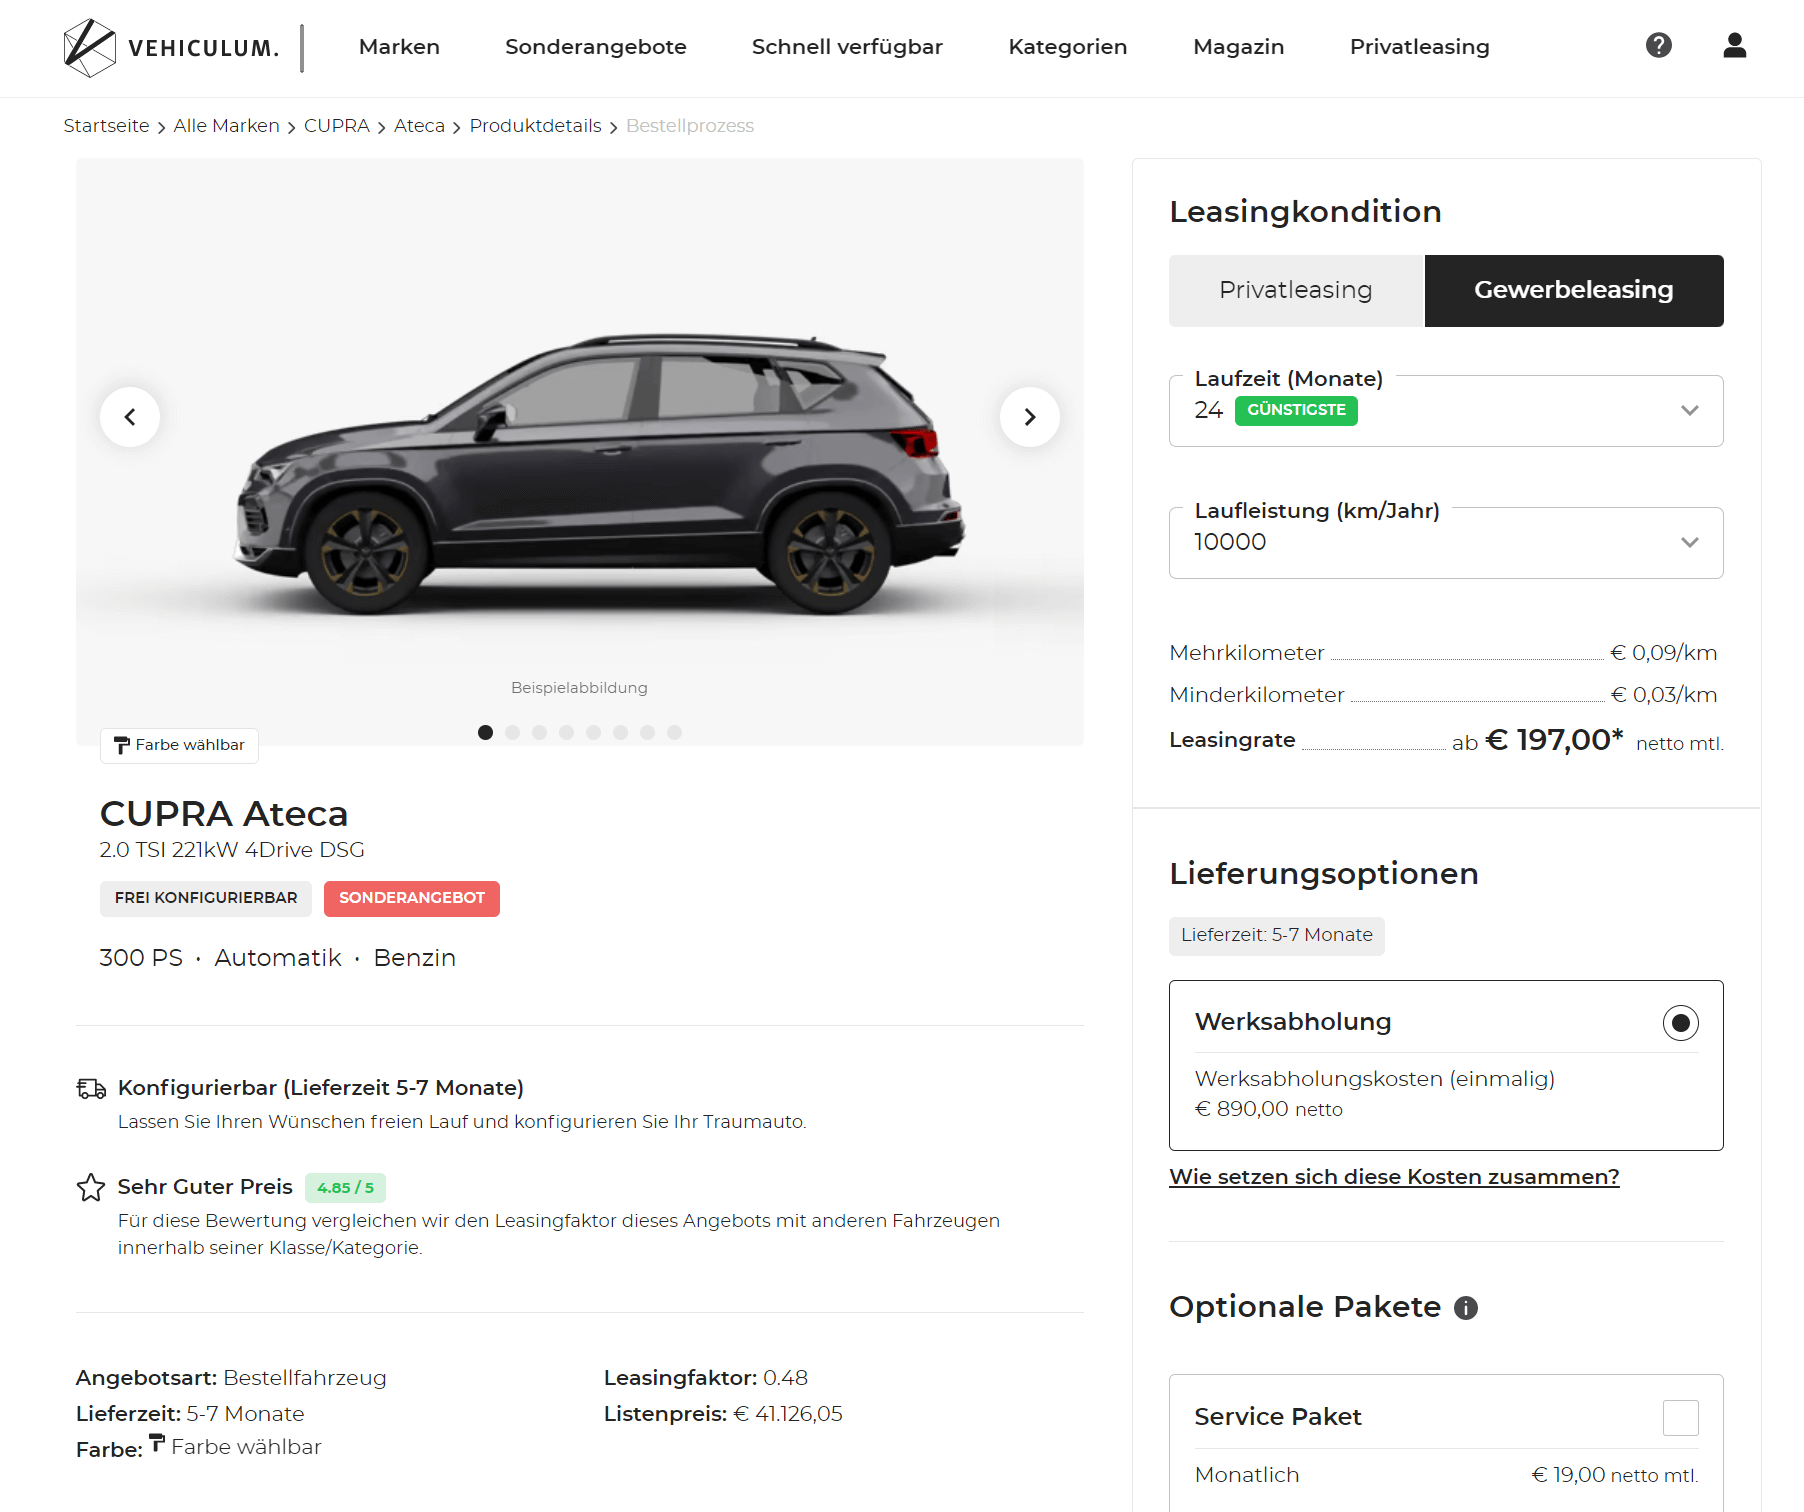
Task: Click the Minderkilometer € 0,03/km value
Action: 1664,695
